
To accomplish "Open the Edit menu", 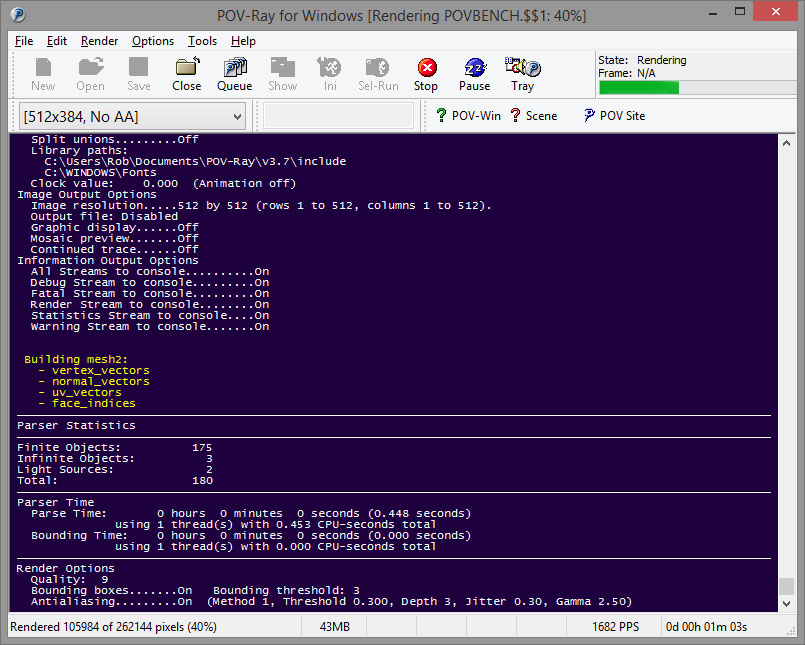I will point(56,41).
